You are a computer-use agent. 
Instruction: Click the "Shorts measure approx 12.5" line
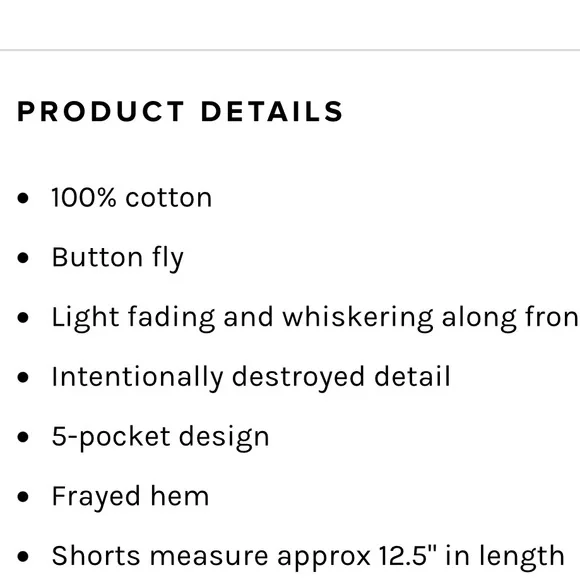point(308,556)
